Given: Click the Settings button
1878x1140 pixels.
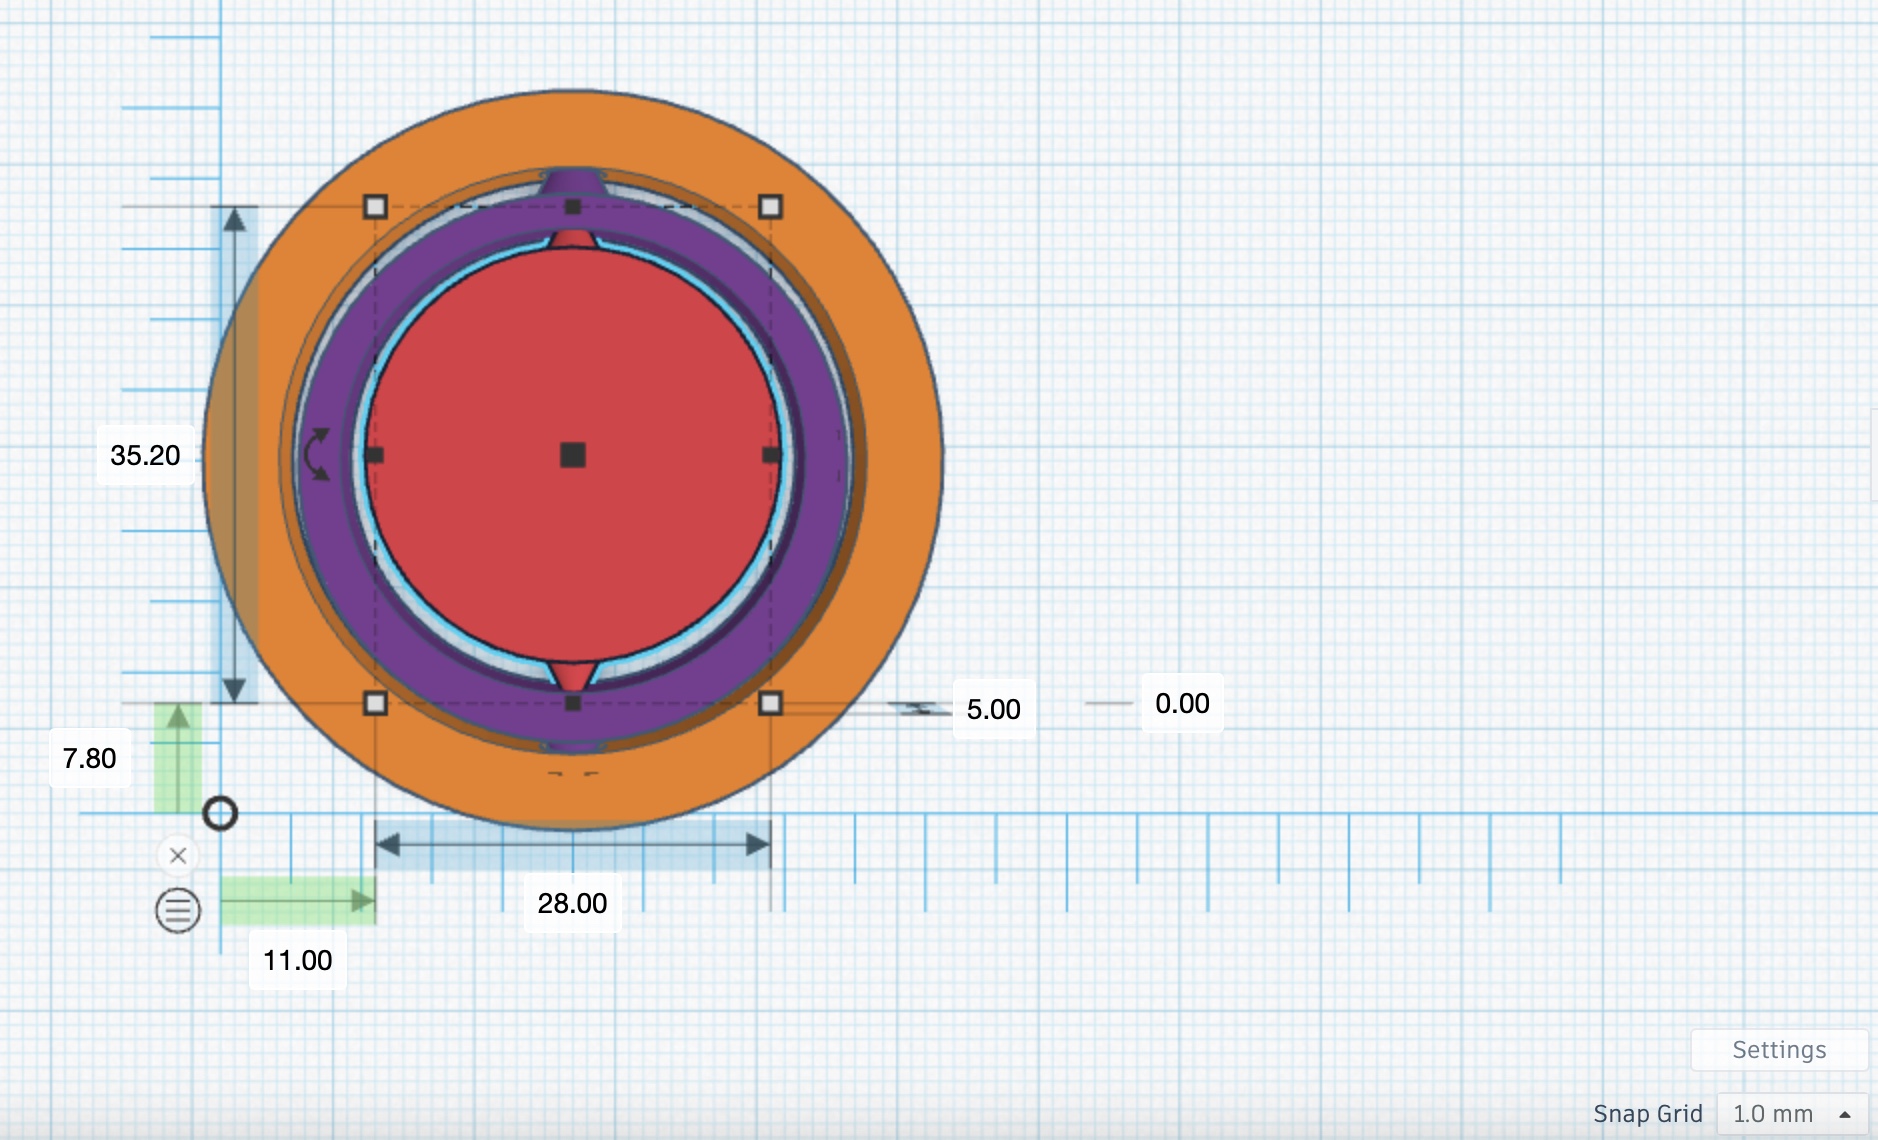Looking at the screenshot, I should 1778,1050.
